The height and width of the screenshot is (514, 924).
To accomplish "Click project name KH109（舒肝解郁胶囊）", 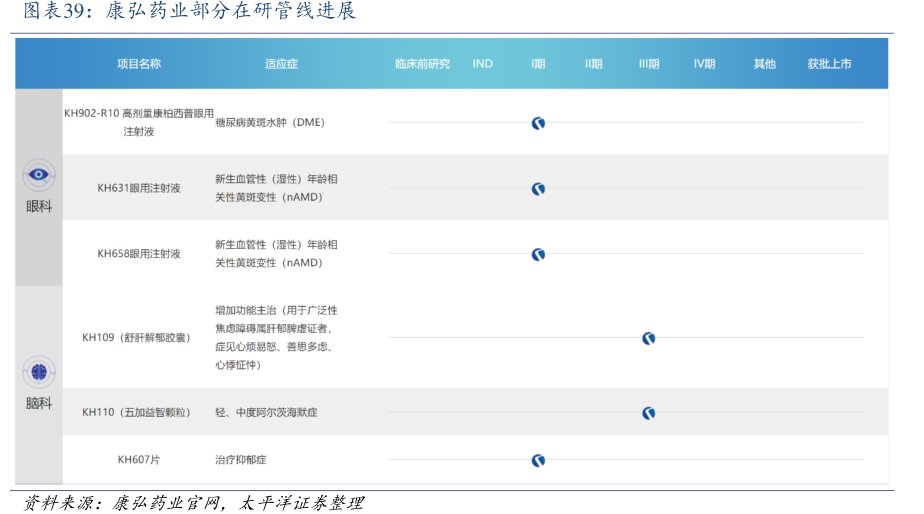I will pyautogui.click(x=136, y=338).
